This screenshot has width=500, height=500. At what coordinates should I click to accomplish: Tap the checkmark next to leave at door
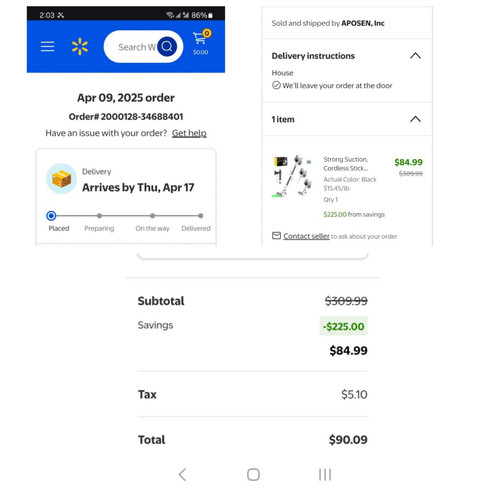pos(276,85)
